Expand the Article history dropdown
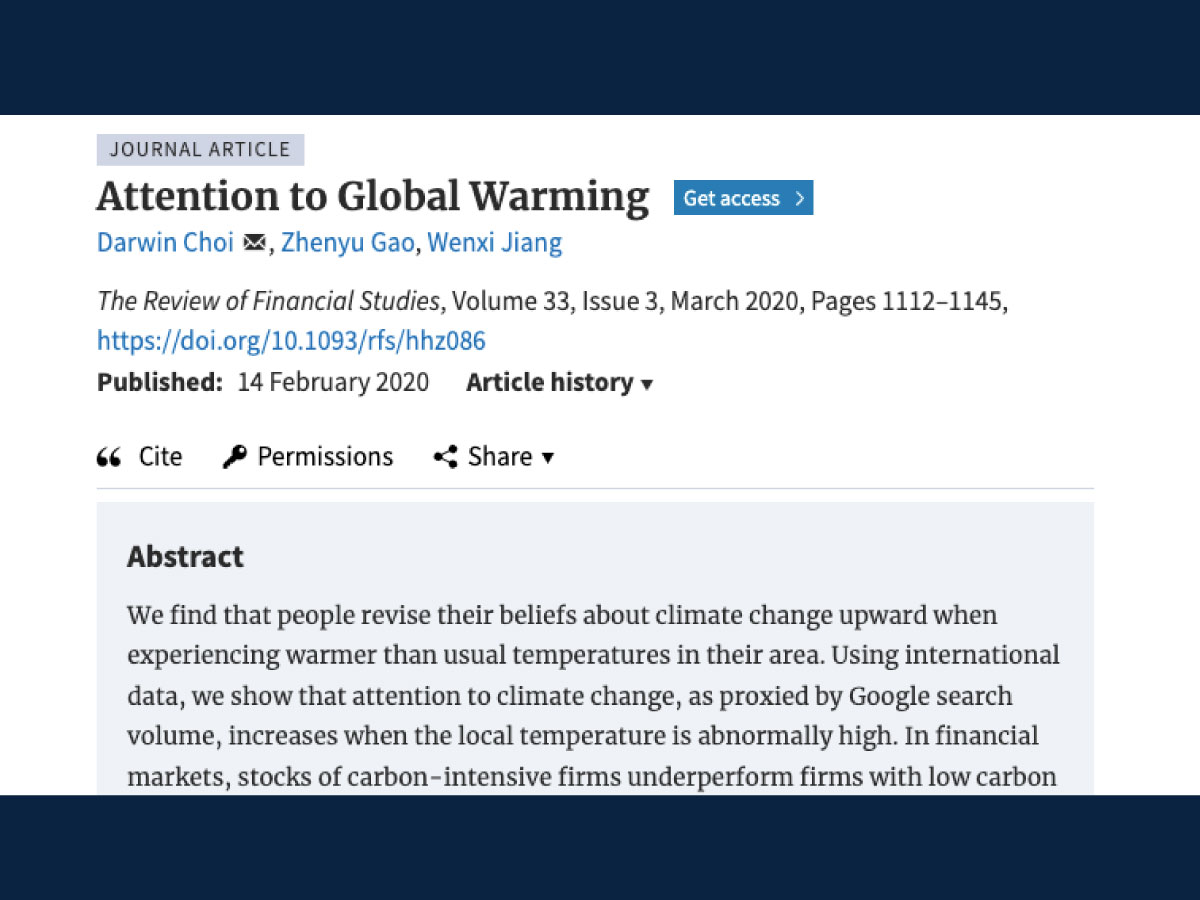 click(559, 382)
